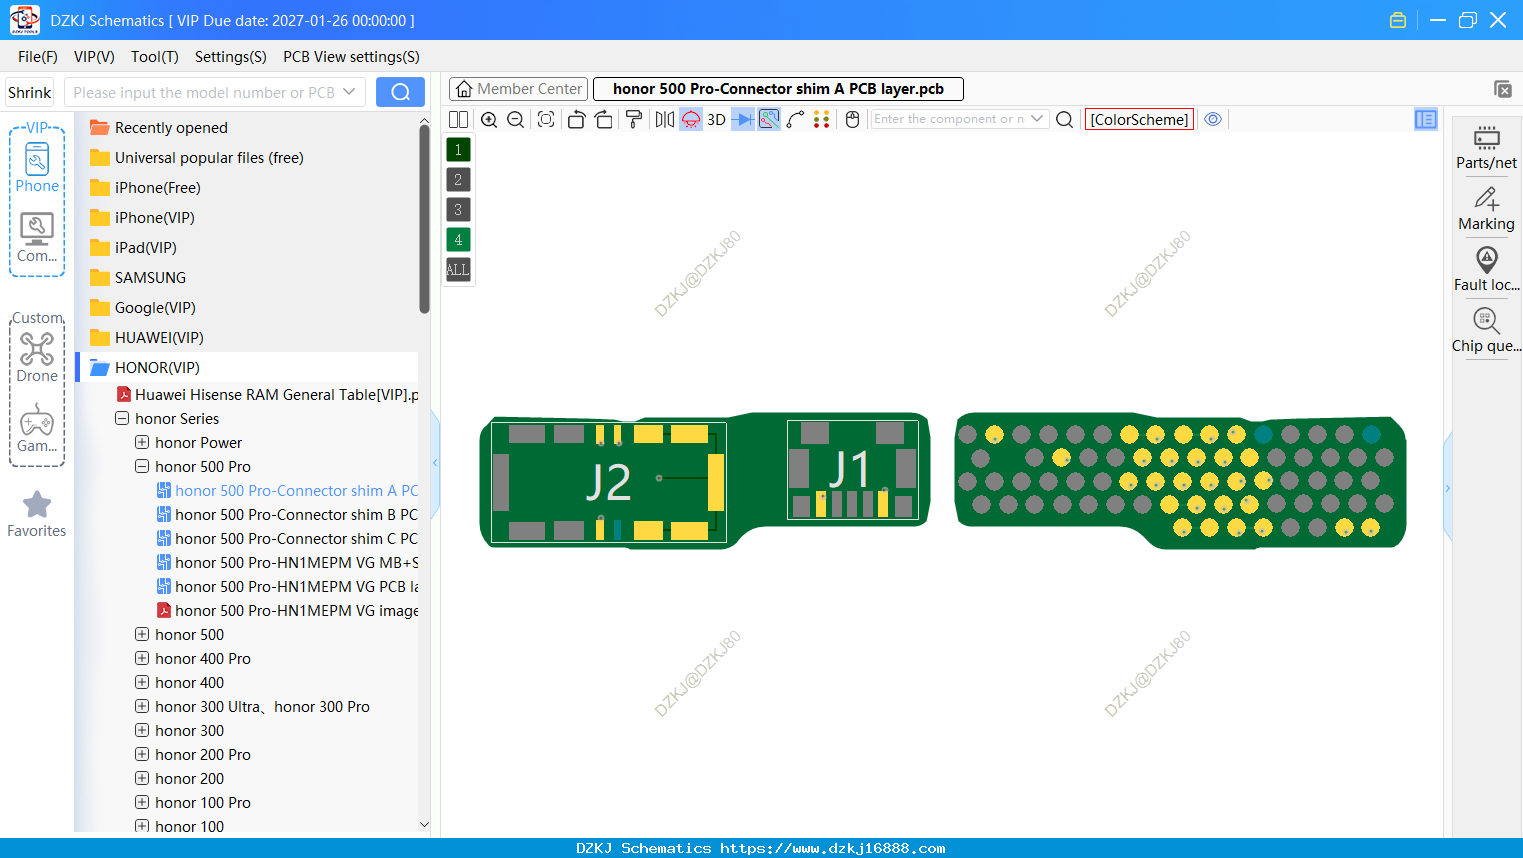Click the Shrink button
The image size is (1523, 858).
[29, 92]
